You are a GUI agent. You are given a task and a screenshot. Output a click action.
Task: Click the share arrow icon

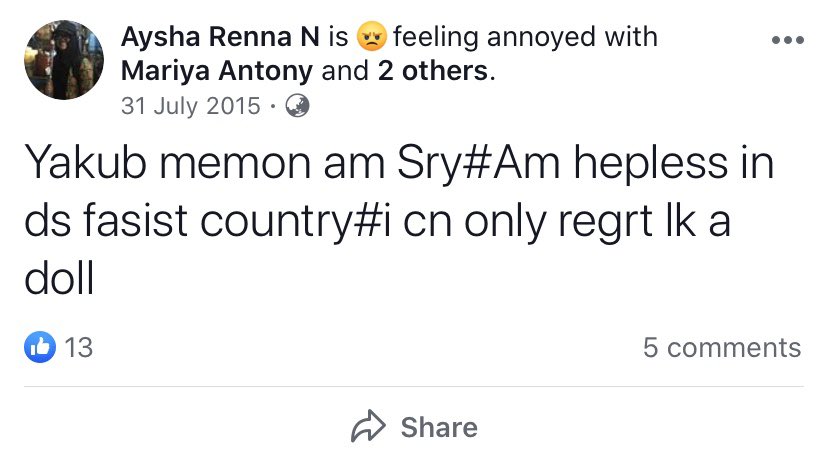368,426
